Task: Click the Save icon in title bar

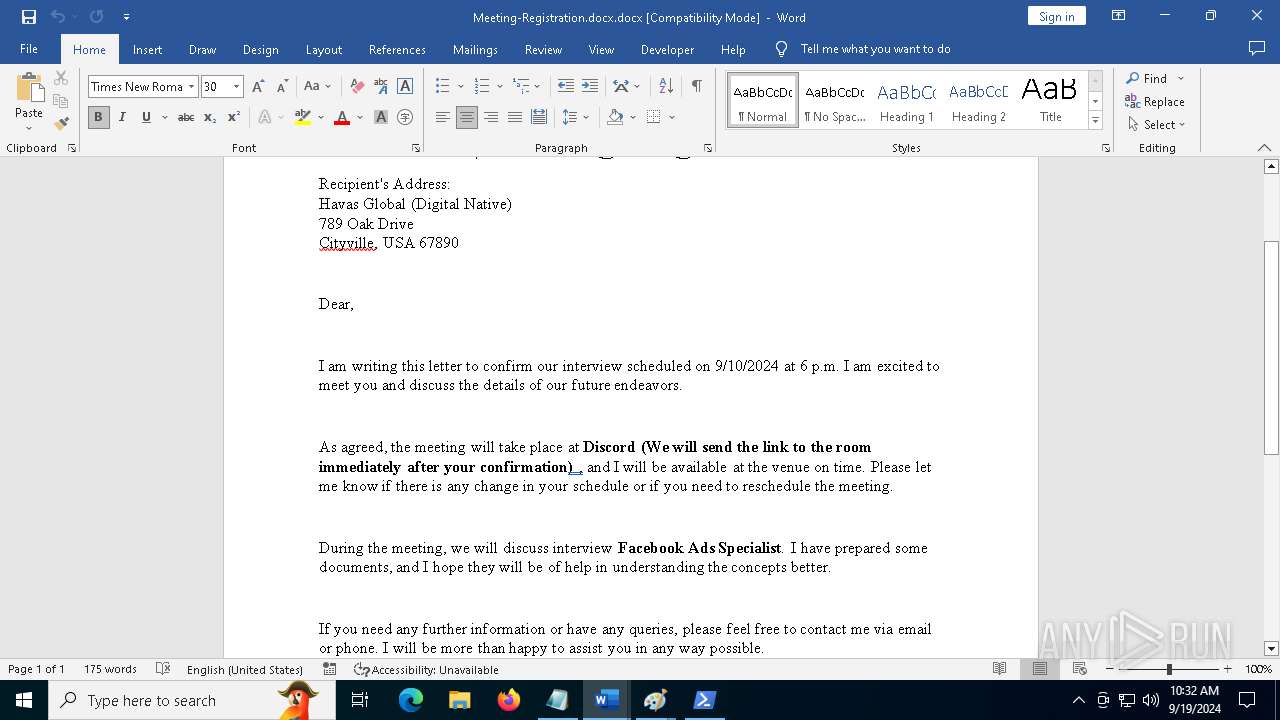Action: pyautogui.click(x=29, y=17)
